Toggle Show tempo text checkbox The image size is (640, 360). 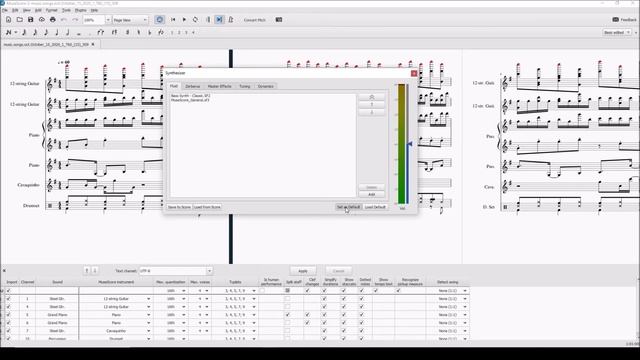click(376, 291)
